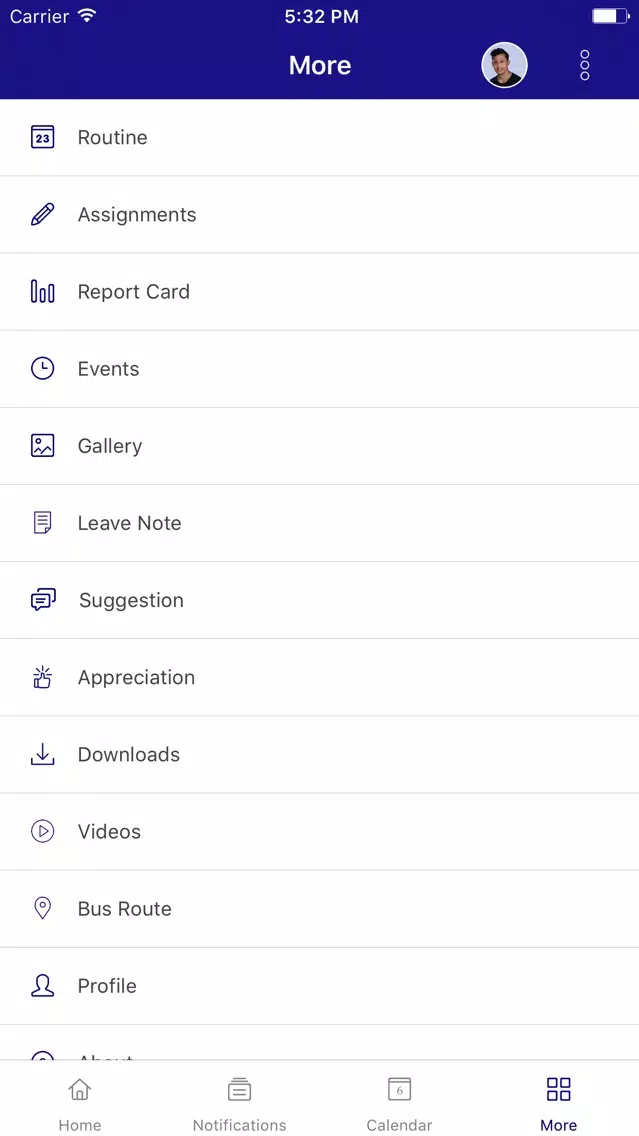639x1136 pixels.
Task: Open the user avatar photo
Action: 504,65
